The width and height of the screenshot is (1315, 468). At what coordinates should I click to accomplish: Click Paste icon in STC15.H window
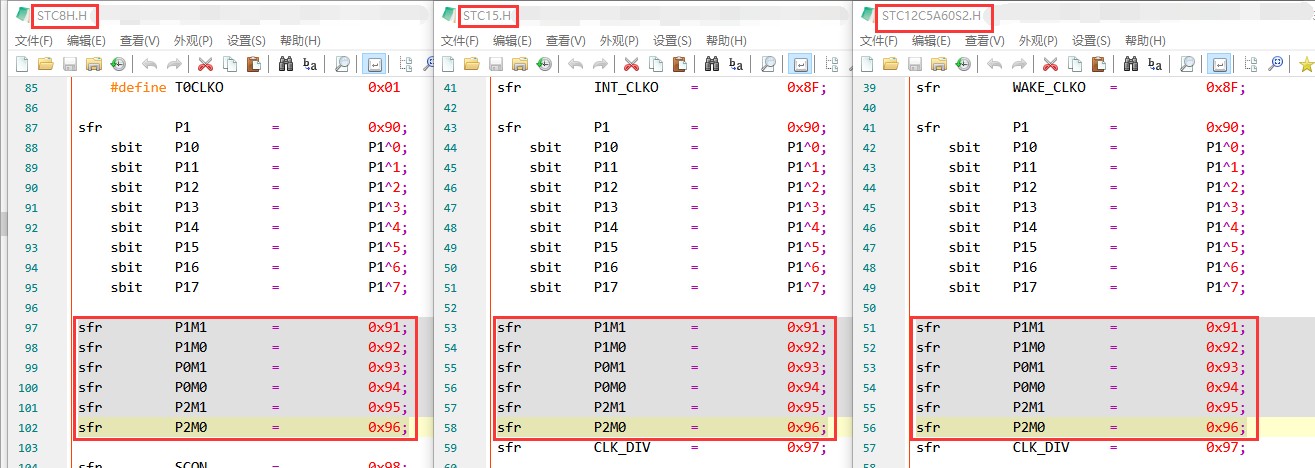click(680, 64)
